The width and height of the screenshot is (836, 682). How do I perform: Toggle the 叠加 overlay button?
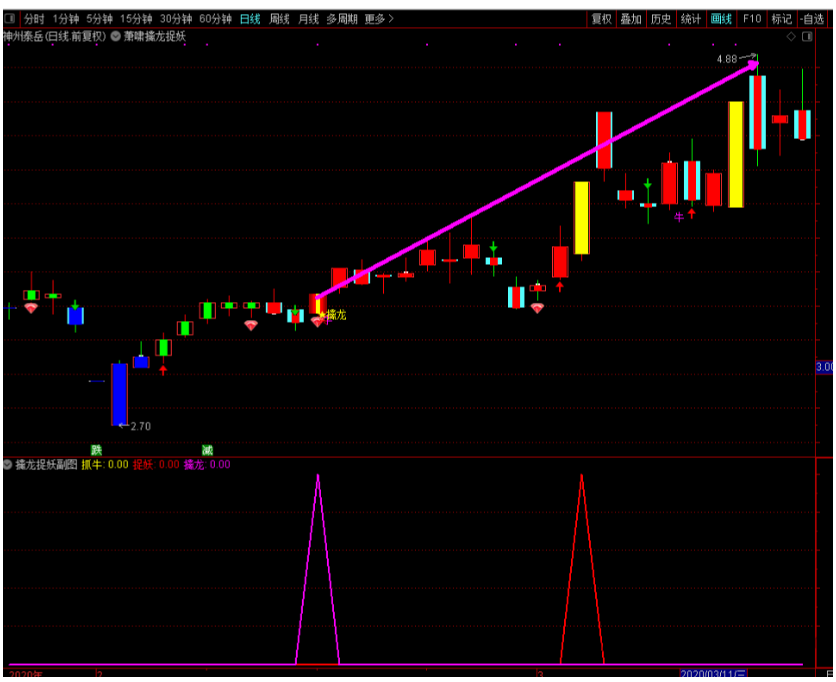pyautogui.click(x=631, y=19)
